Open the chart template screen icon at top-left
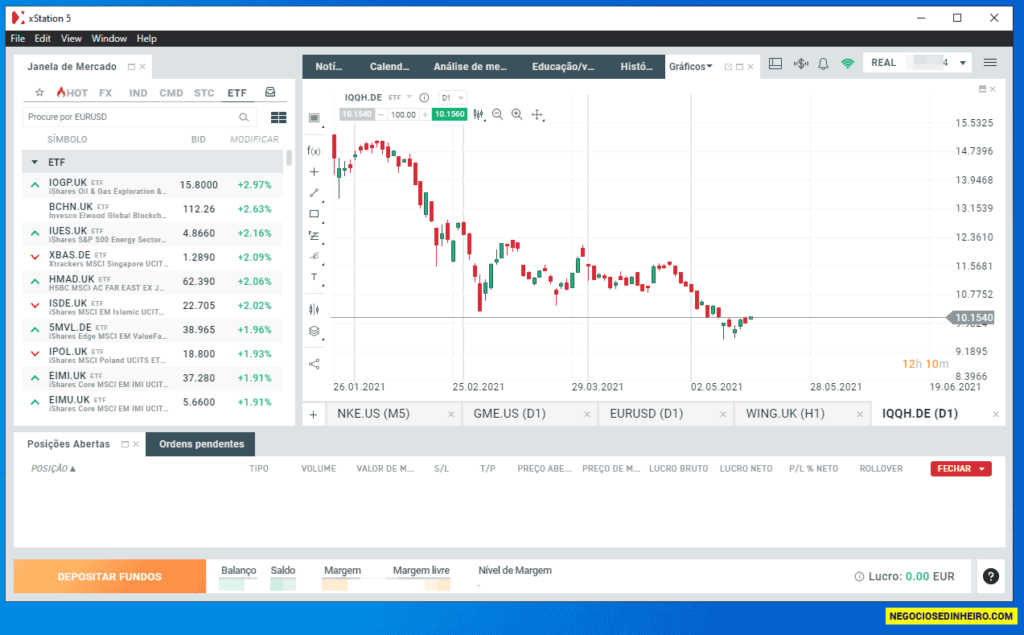Viewport: 1024px width, 635px height. click(314, 118)
